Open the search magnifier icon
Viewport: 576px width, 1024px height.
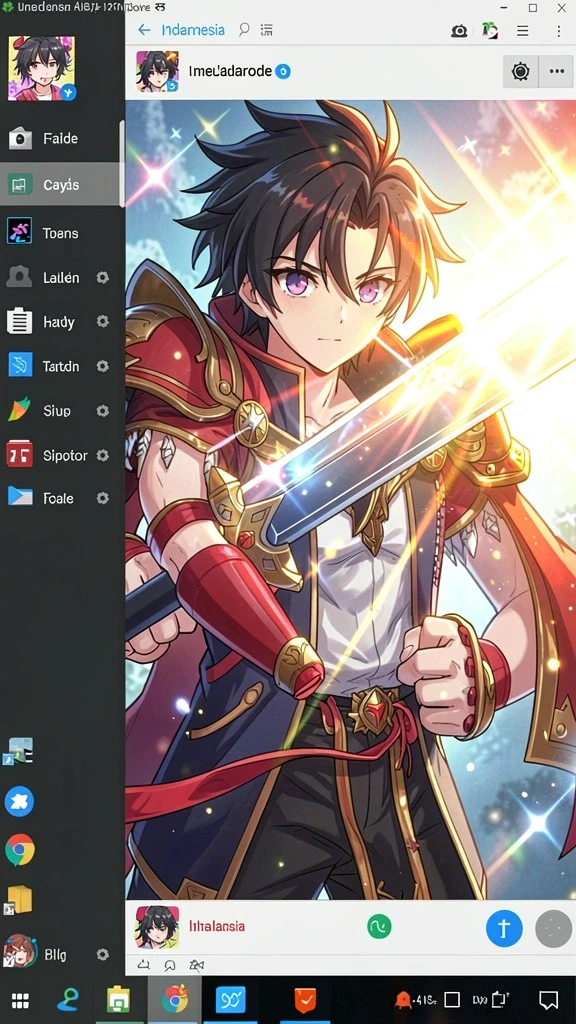(244, 29)
